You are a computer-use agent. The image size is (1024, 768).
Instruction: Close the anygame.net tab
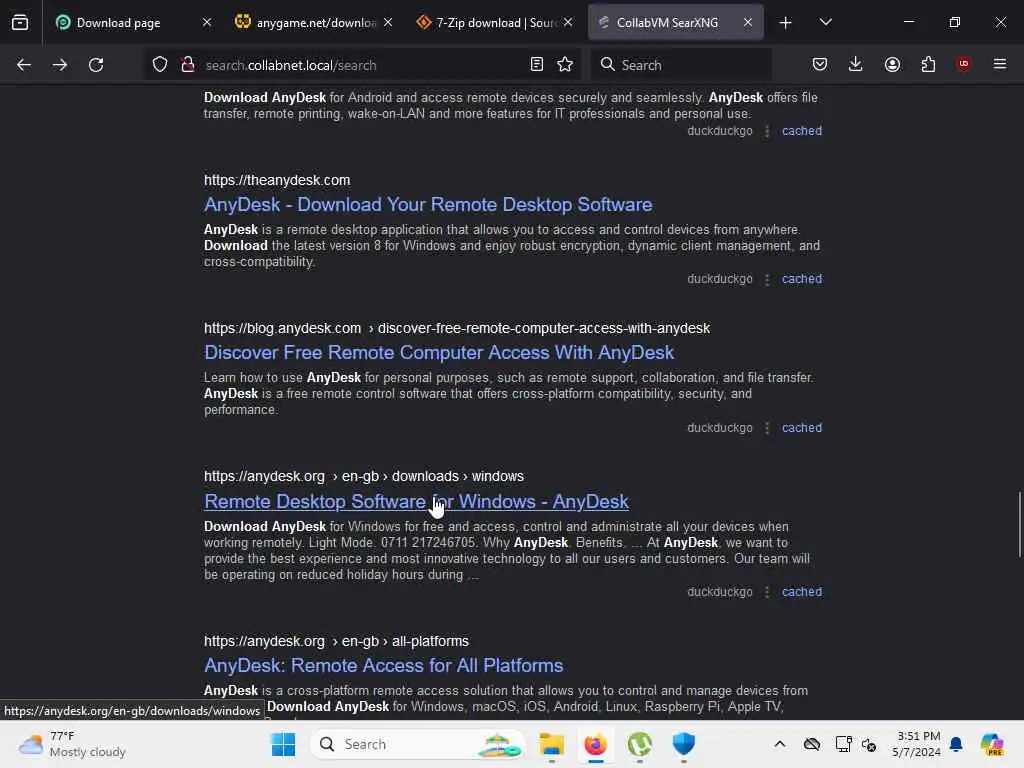388,22
